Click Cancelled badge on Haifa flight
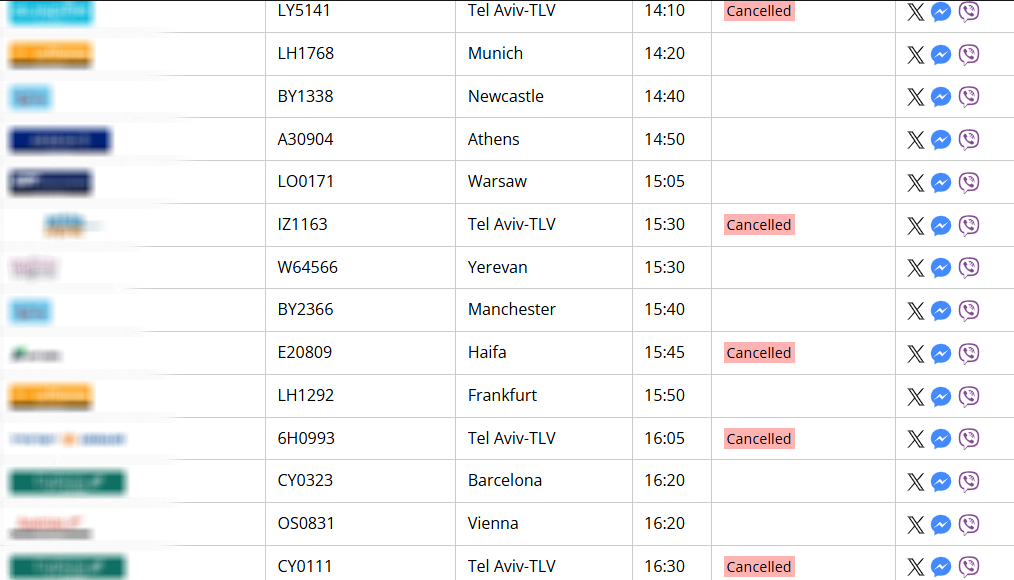 (x=759, y=352)
